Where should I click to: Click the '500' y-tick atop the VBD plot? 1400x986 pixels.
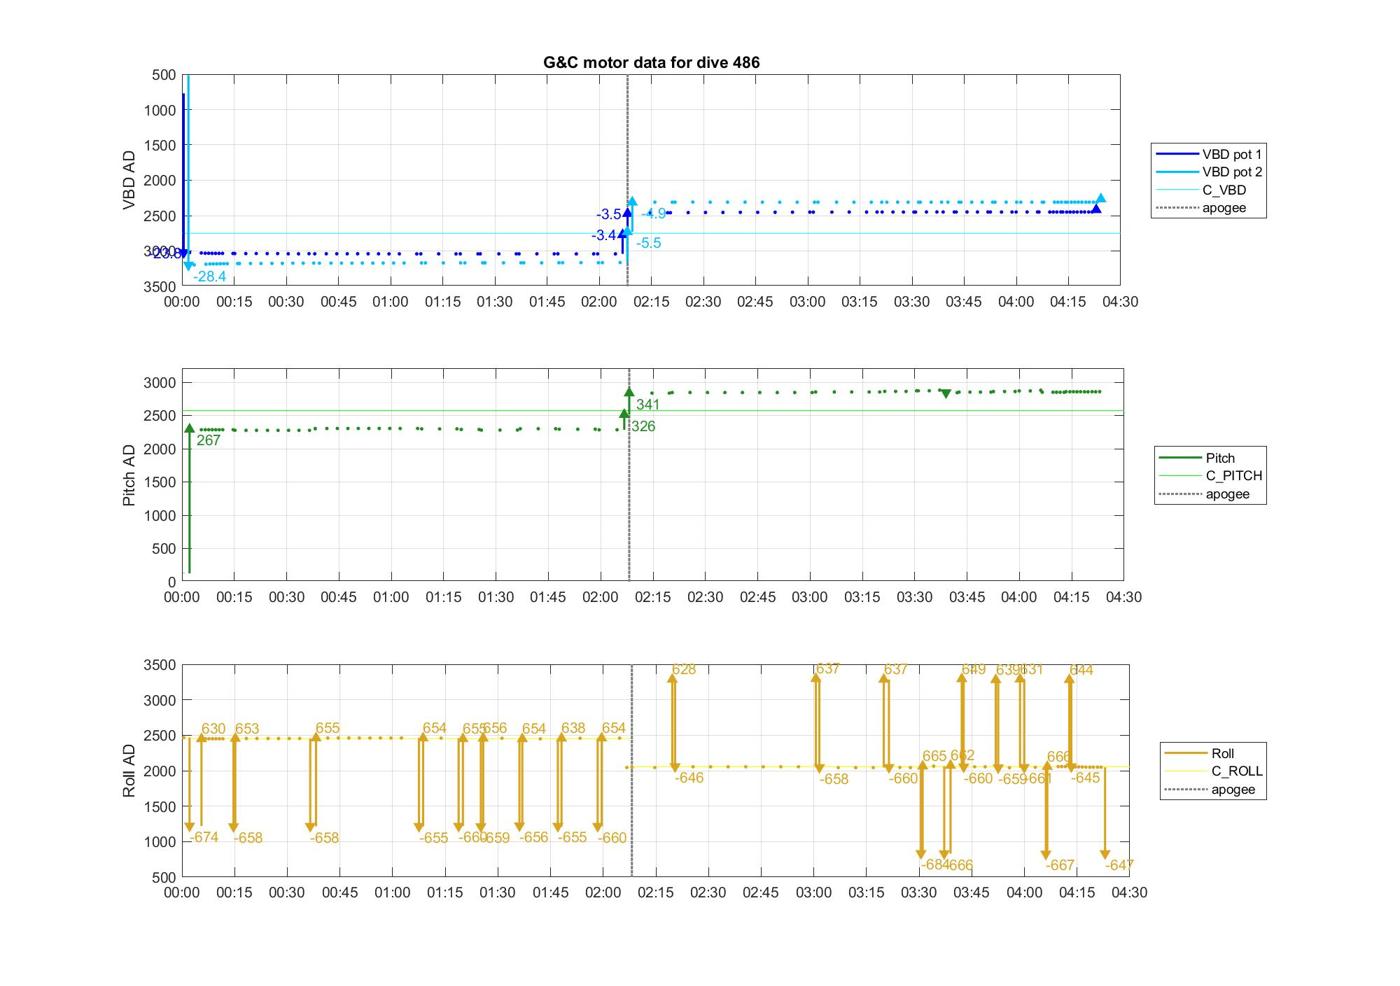coord(164,75)
